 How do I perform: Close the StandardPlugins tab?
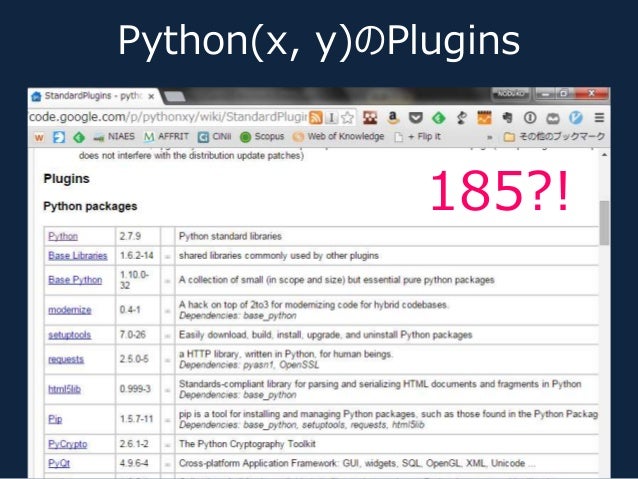[151, 97]
